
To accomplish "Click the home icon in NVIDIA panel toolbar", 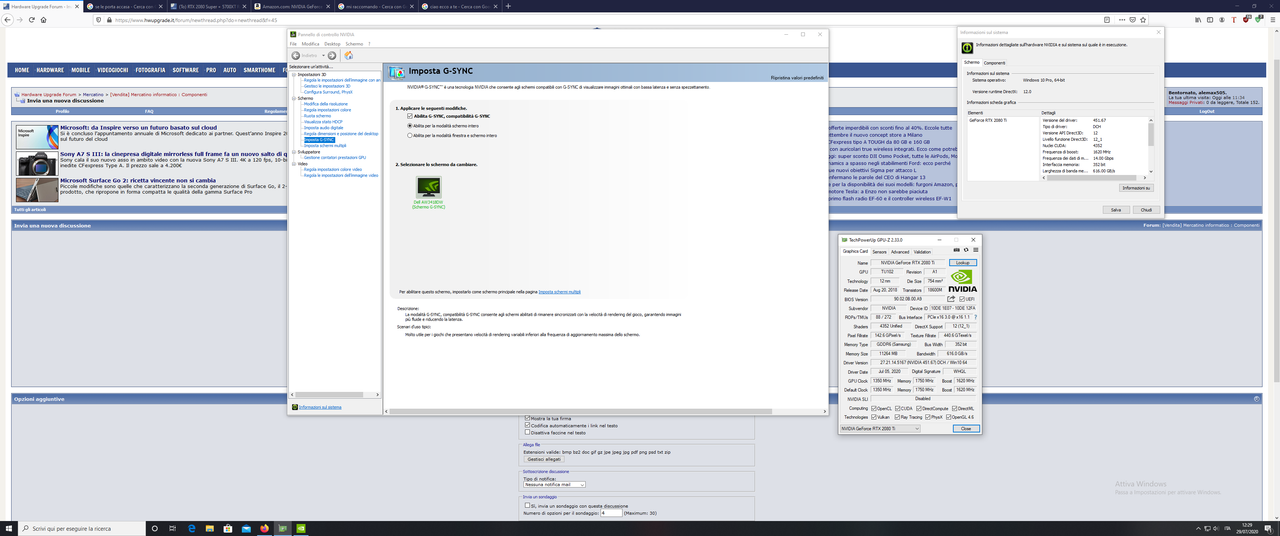I will pyautogui.click(x=348, y=55).
